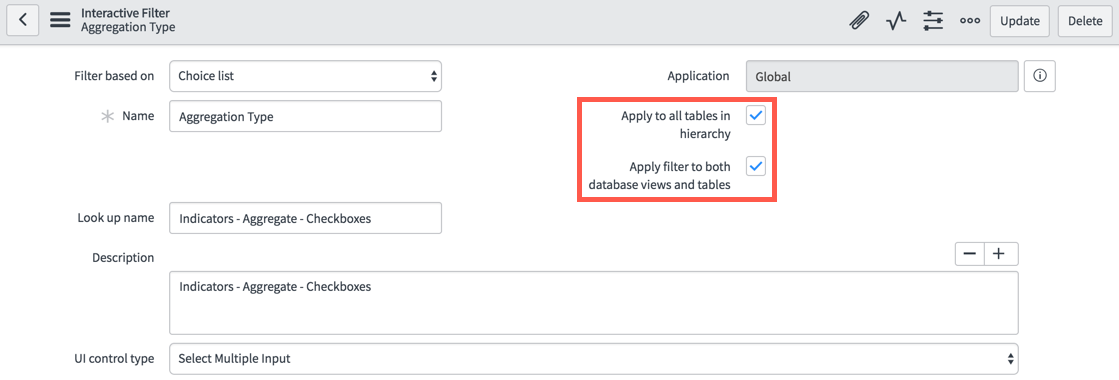
Task: Click the Application field showing Global
Action: click(881, 76)
